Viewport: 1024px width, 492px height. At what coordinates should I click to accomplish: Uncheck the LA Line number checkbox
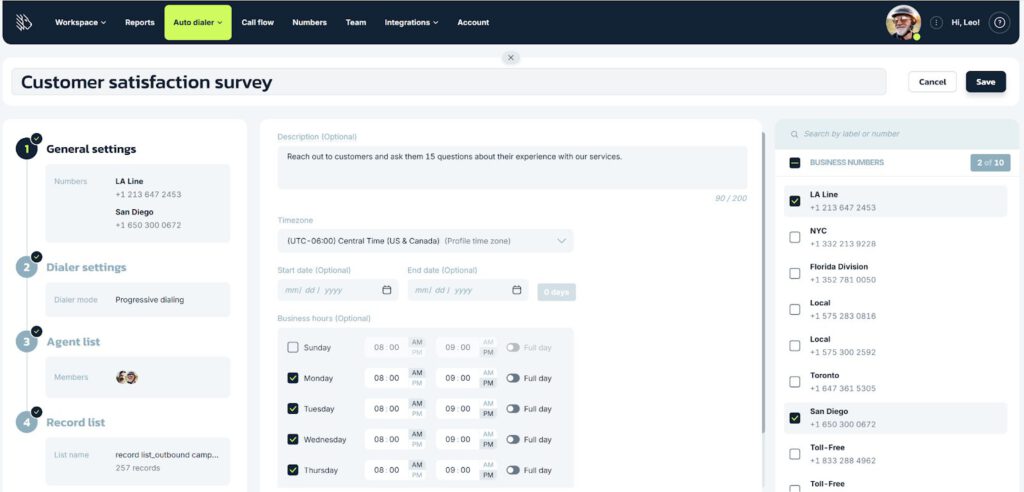tap(795, 201)
